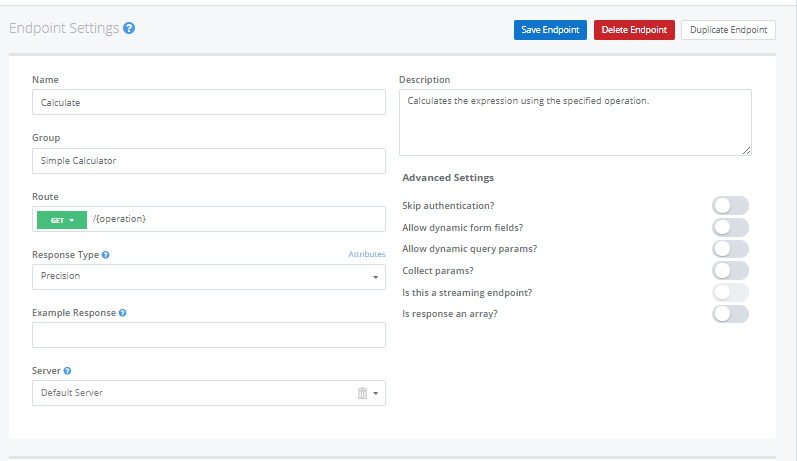Open Endpoint Settings help icon
Viewport: 797px width, 461px height.
tap(129, 28)
